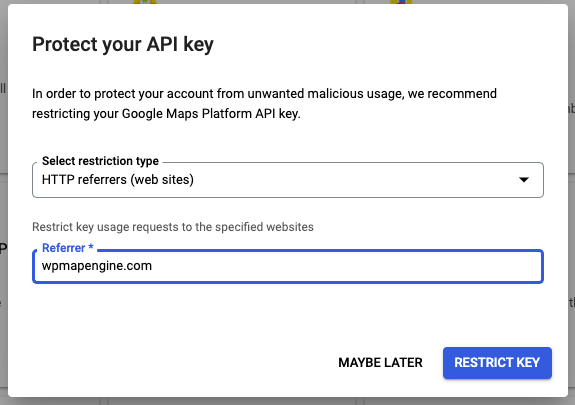Click the dimmed backdrop below the dialog

click(288, 401)
